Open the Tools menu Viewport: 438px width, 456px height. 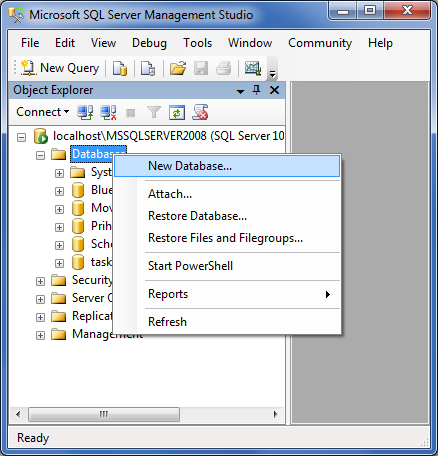click(198, 43)
